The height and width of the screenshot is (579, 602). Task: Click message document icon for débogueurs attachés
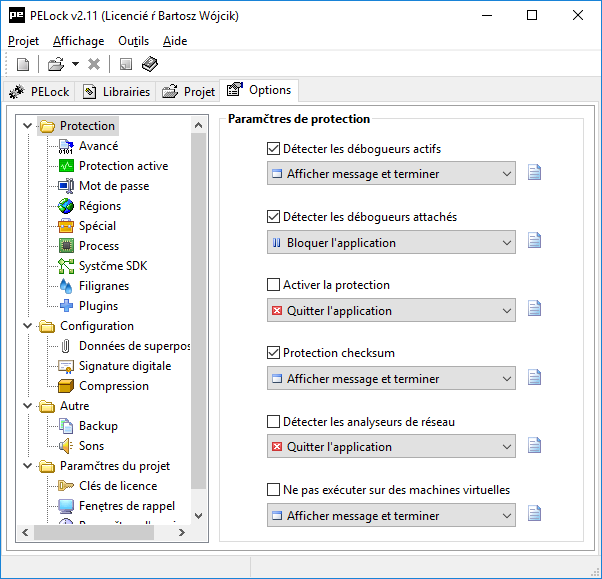[x=534, y=241]
